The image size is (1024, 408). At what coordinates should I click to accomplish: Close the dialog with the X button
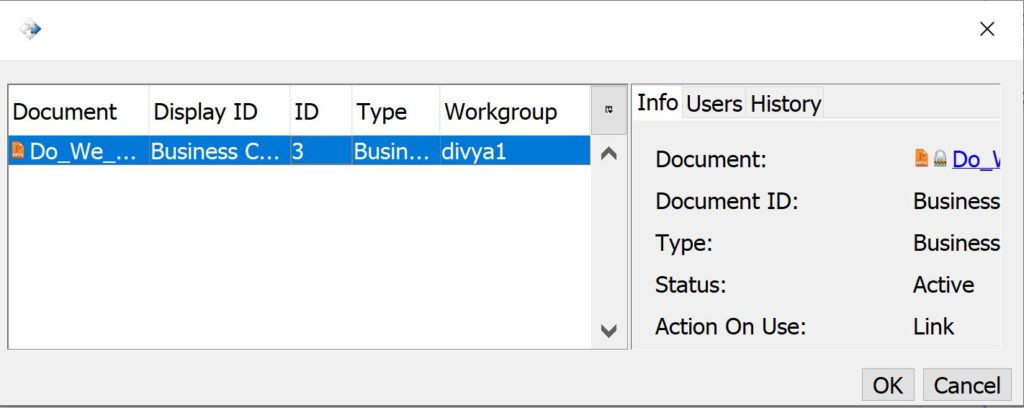(986, 29)
